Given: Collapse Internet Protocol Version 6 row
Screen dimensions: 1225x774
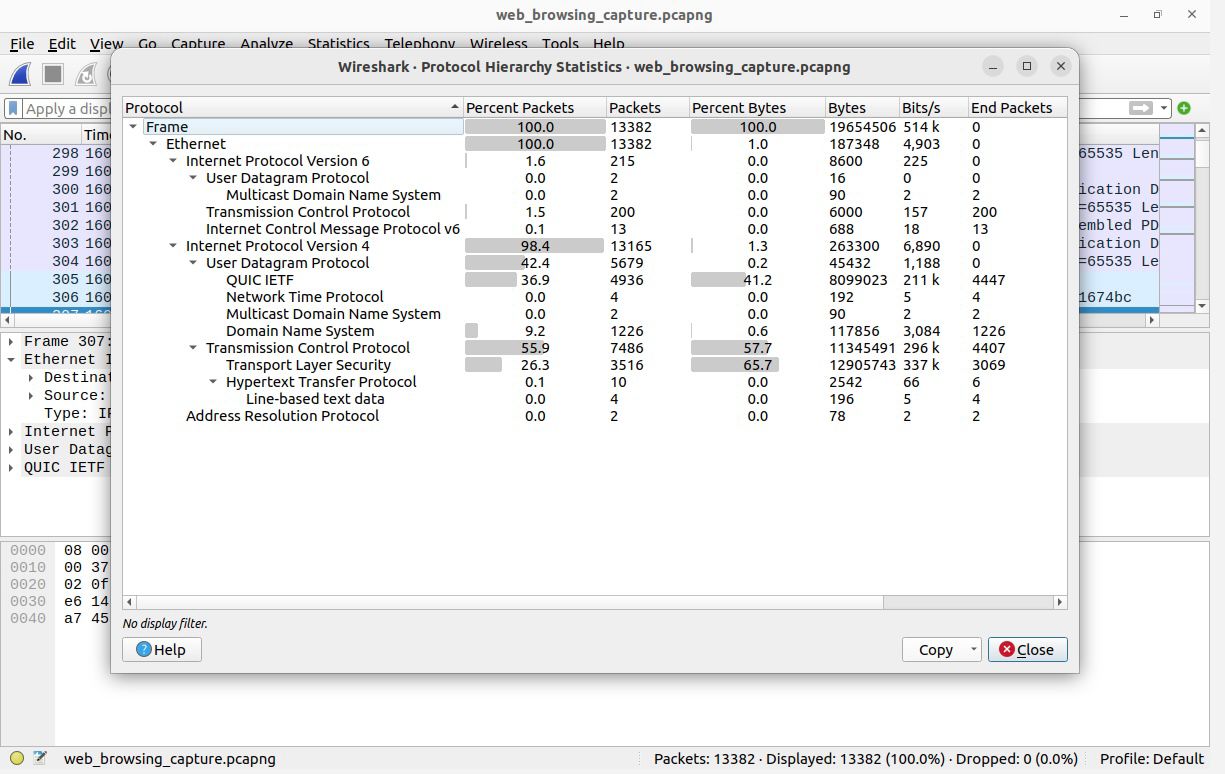Looking at the screenshot, I should click(173, 161).
